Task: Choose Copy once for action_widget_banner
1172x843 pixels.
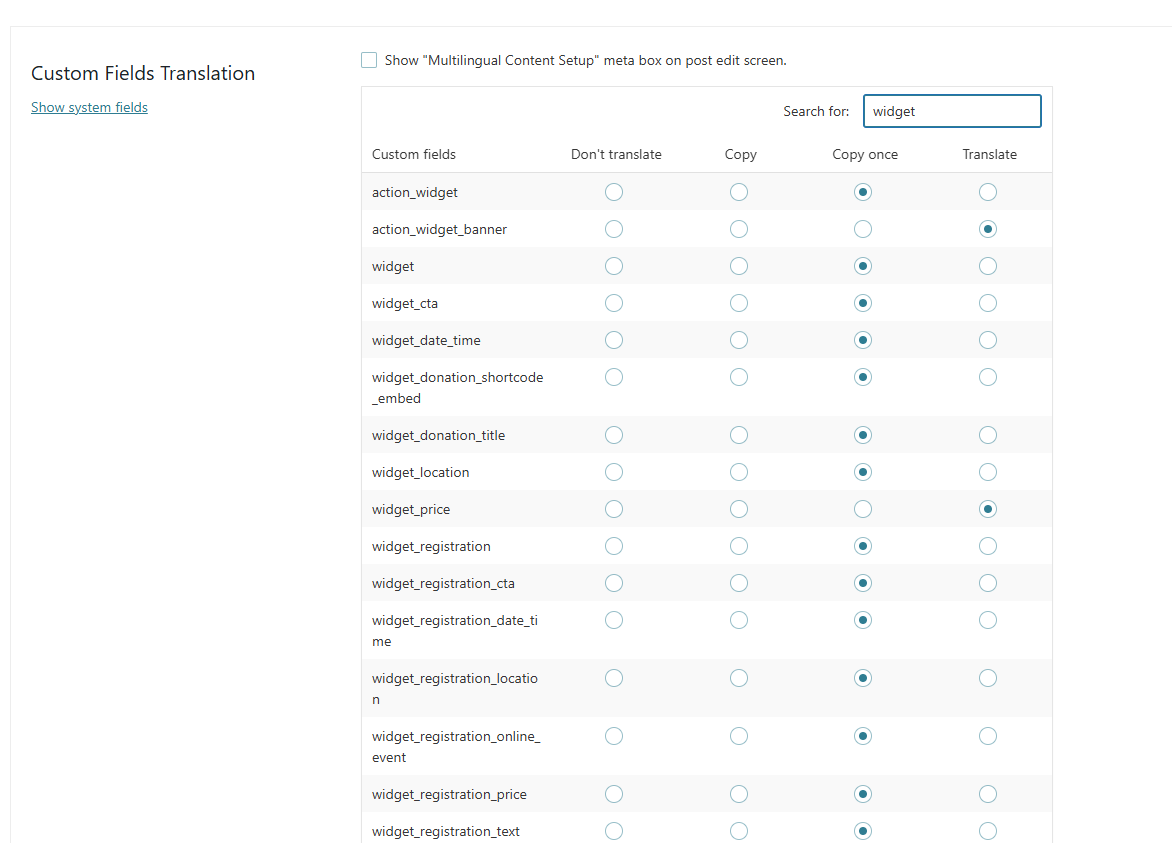Action: [863, 229]
